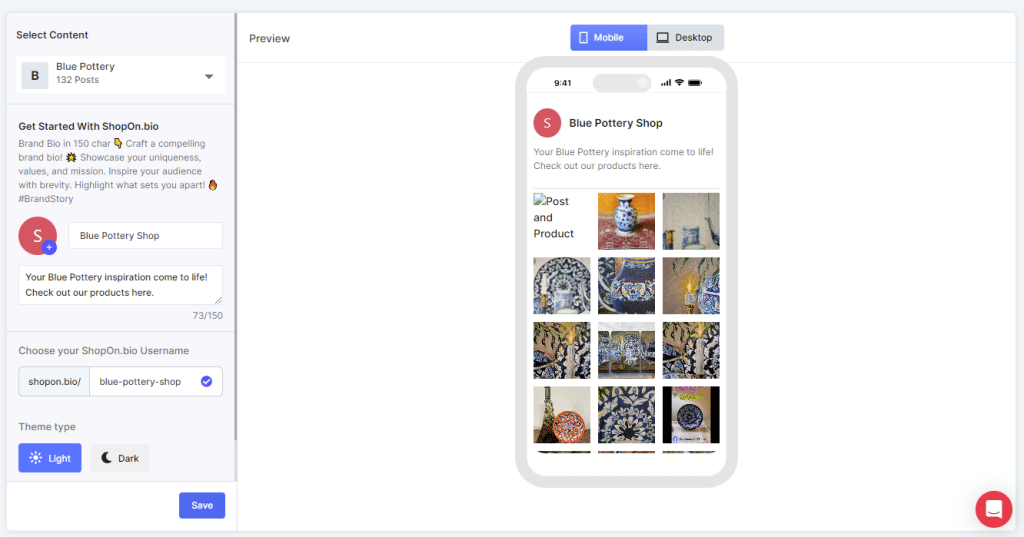This screenshot has height=537, width=1024.
Task: Click the preview profile avatar 'S'
Action: click(547, 123)
